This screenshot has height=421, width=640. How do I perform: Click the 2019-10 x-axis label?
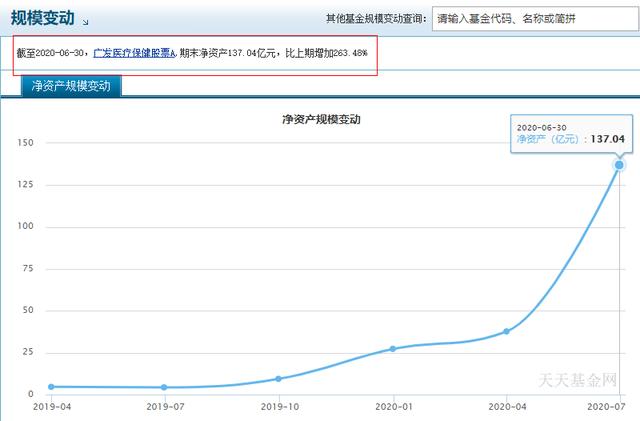pyautogui.click(x=280, y=407)
